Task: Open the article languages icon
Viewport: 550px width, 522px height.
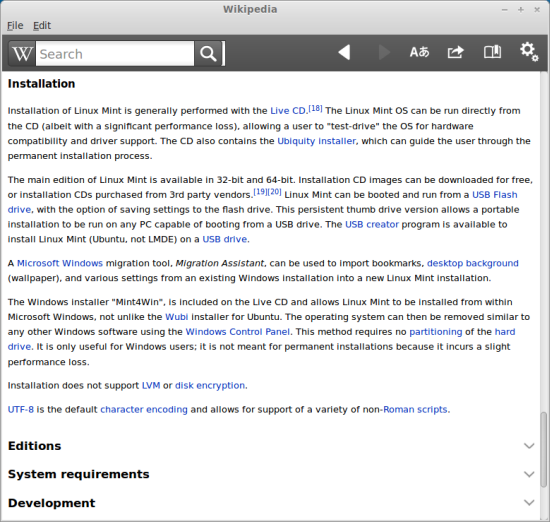Action: (420, 52)
